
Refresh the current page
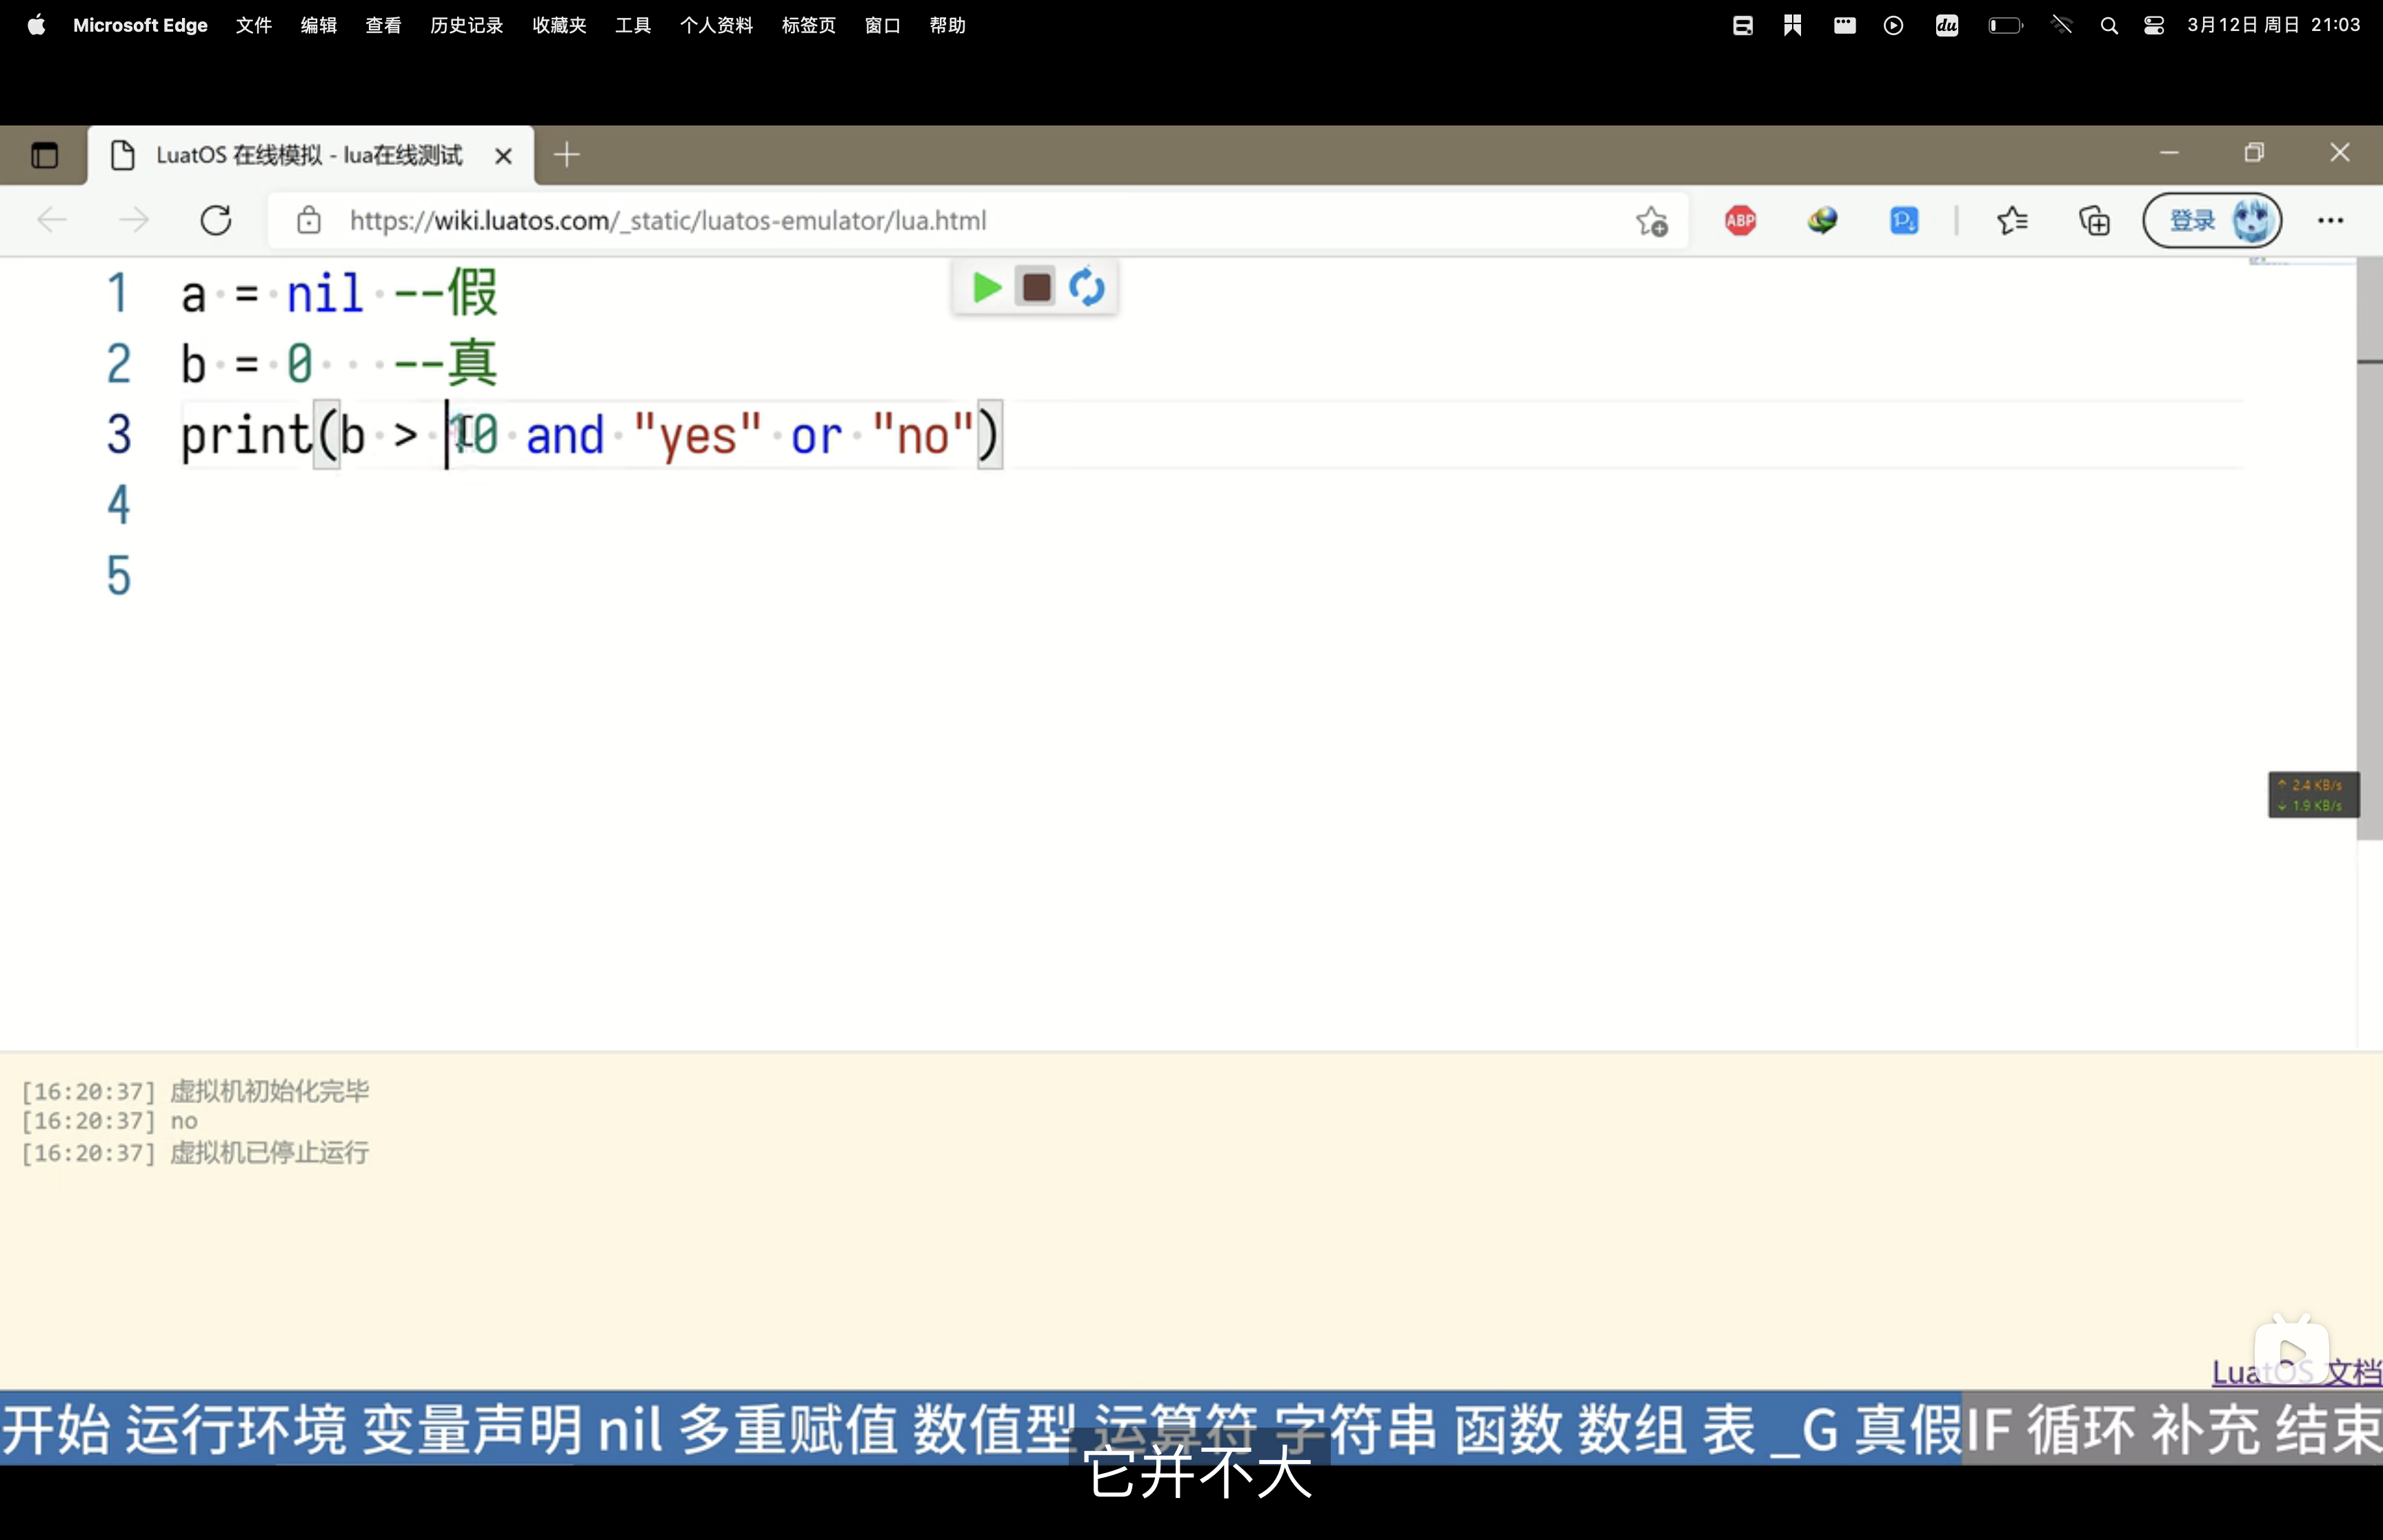(216, 220)
